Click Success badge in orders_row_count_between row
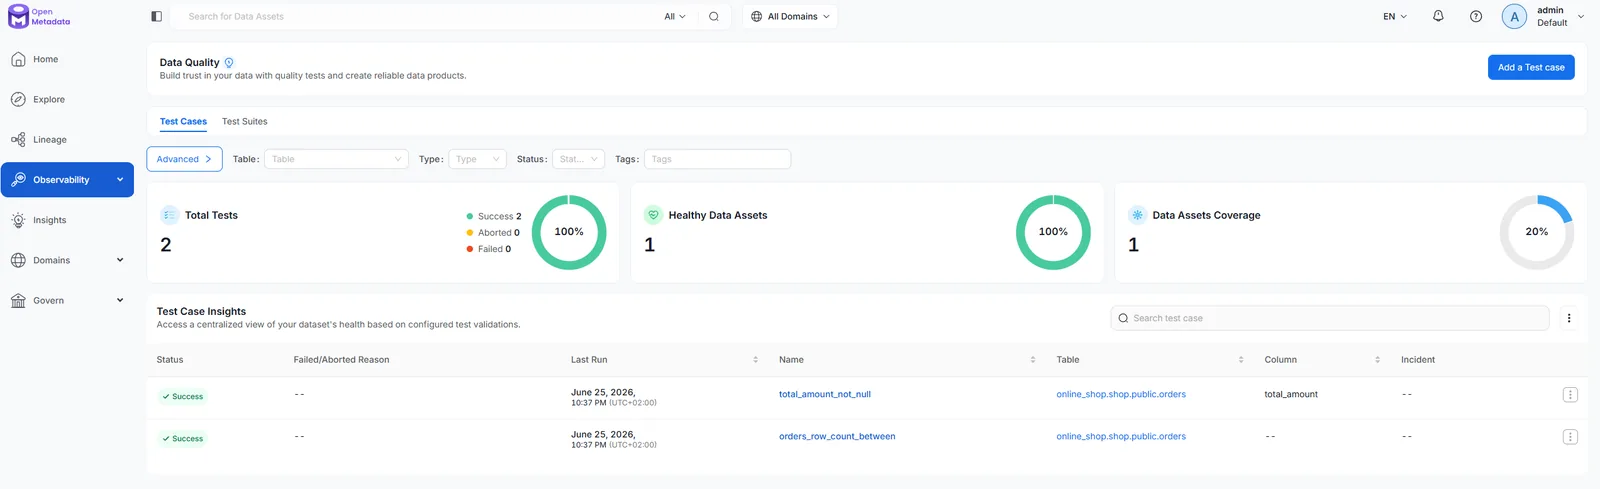This screenshot has height=489, width=1600. click(x=182, y=438)
